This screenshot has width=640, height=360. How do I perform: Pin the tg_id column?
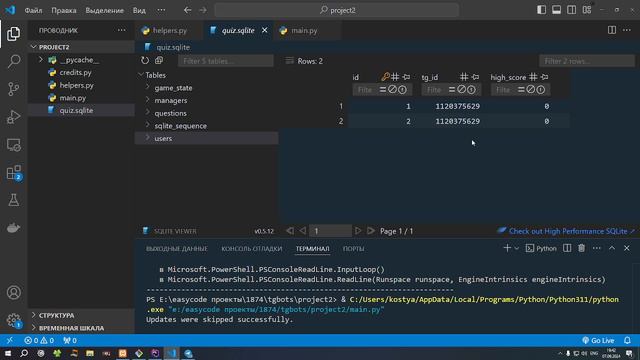[x=475, y=77]
